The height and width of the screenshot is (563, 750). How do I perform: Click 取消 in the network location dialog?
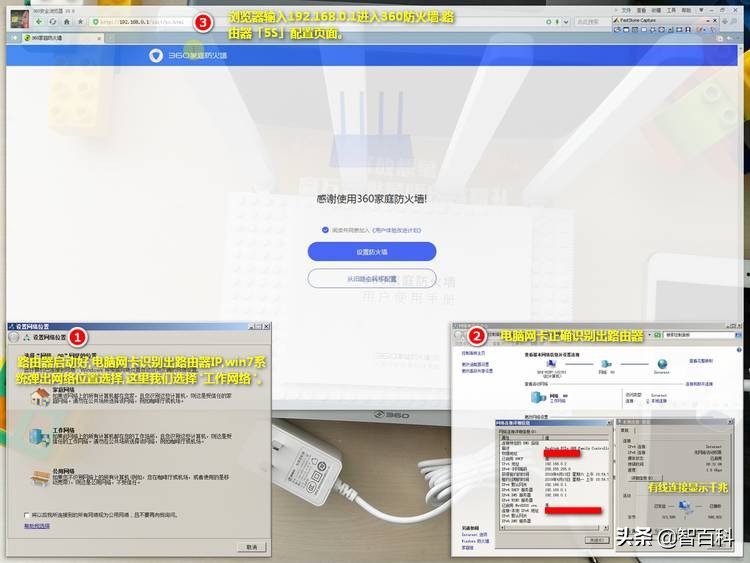coord(252,547)
